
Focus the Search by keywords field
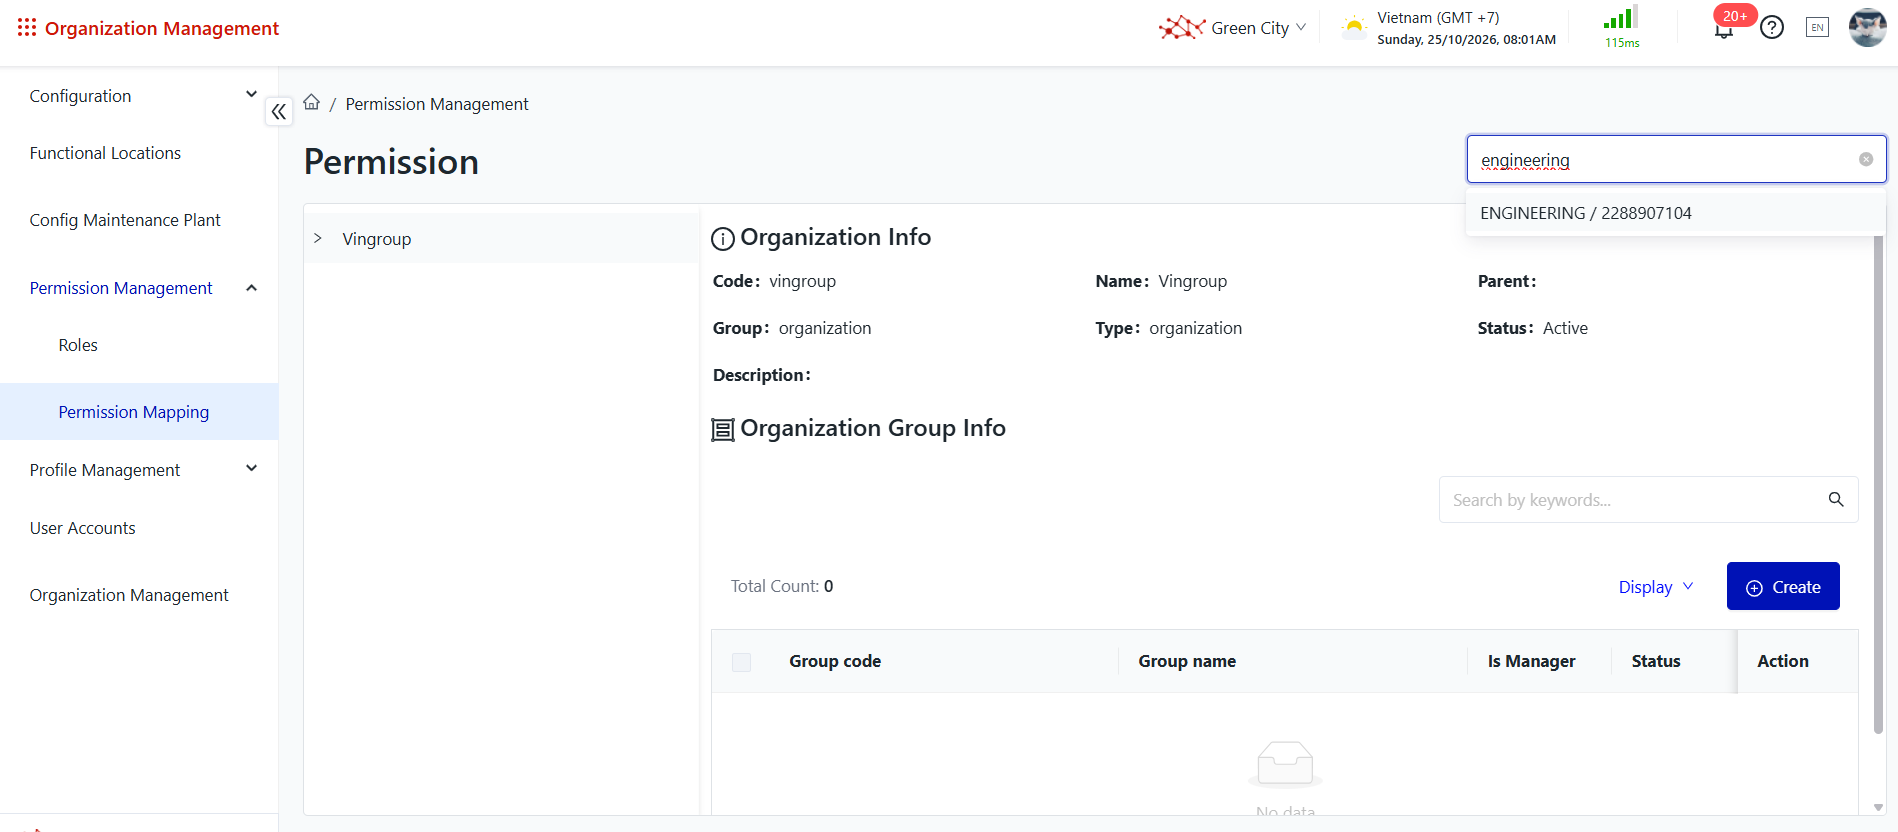pos(1648,499)
